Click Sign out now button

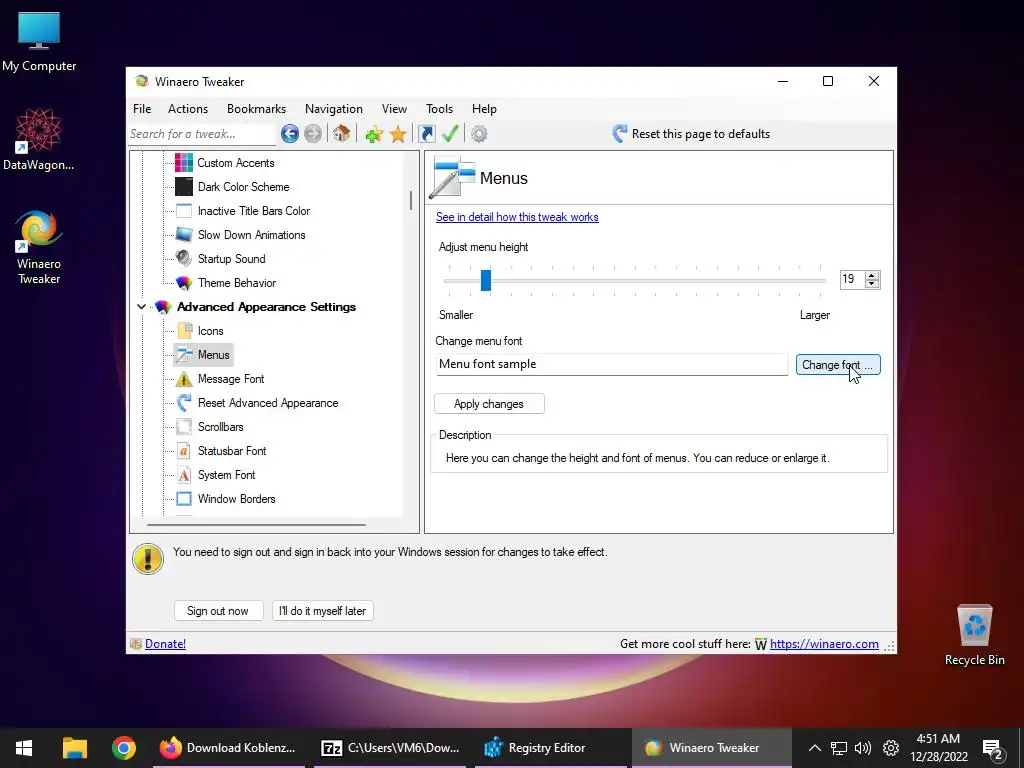pyautogui.click(x=218, y=611)
